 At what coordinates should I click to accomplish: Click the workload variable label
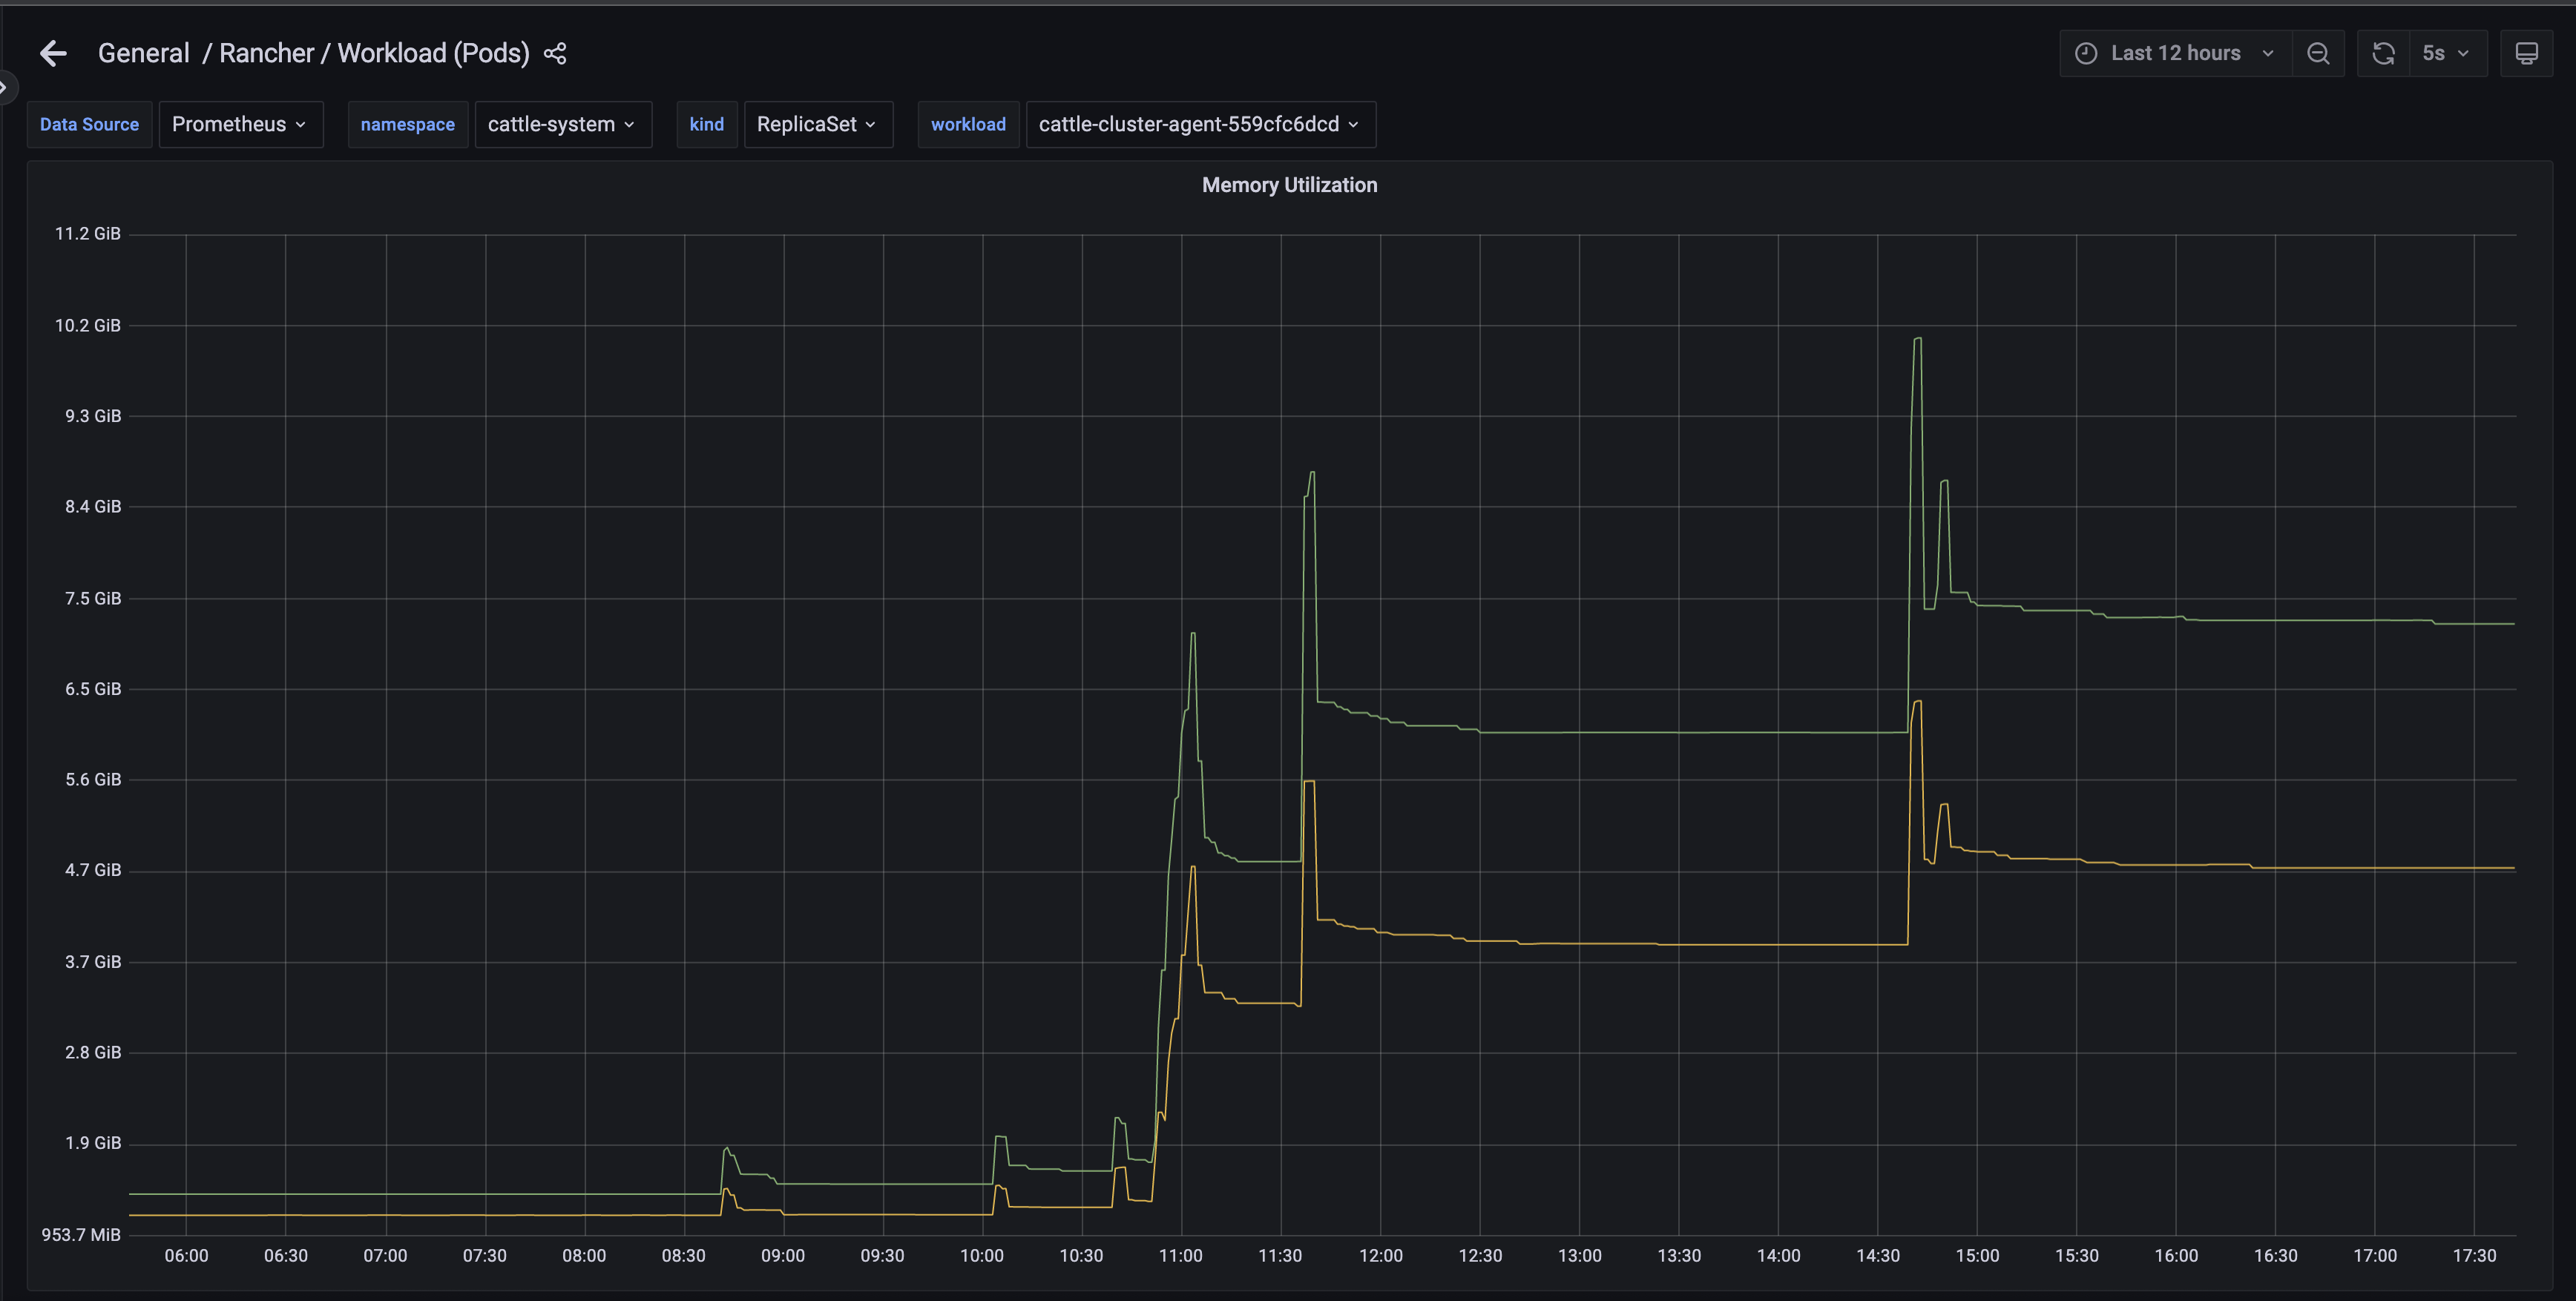tap(968, 124)
